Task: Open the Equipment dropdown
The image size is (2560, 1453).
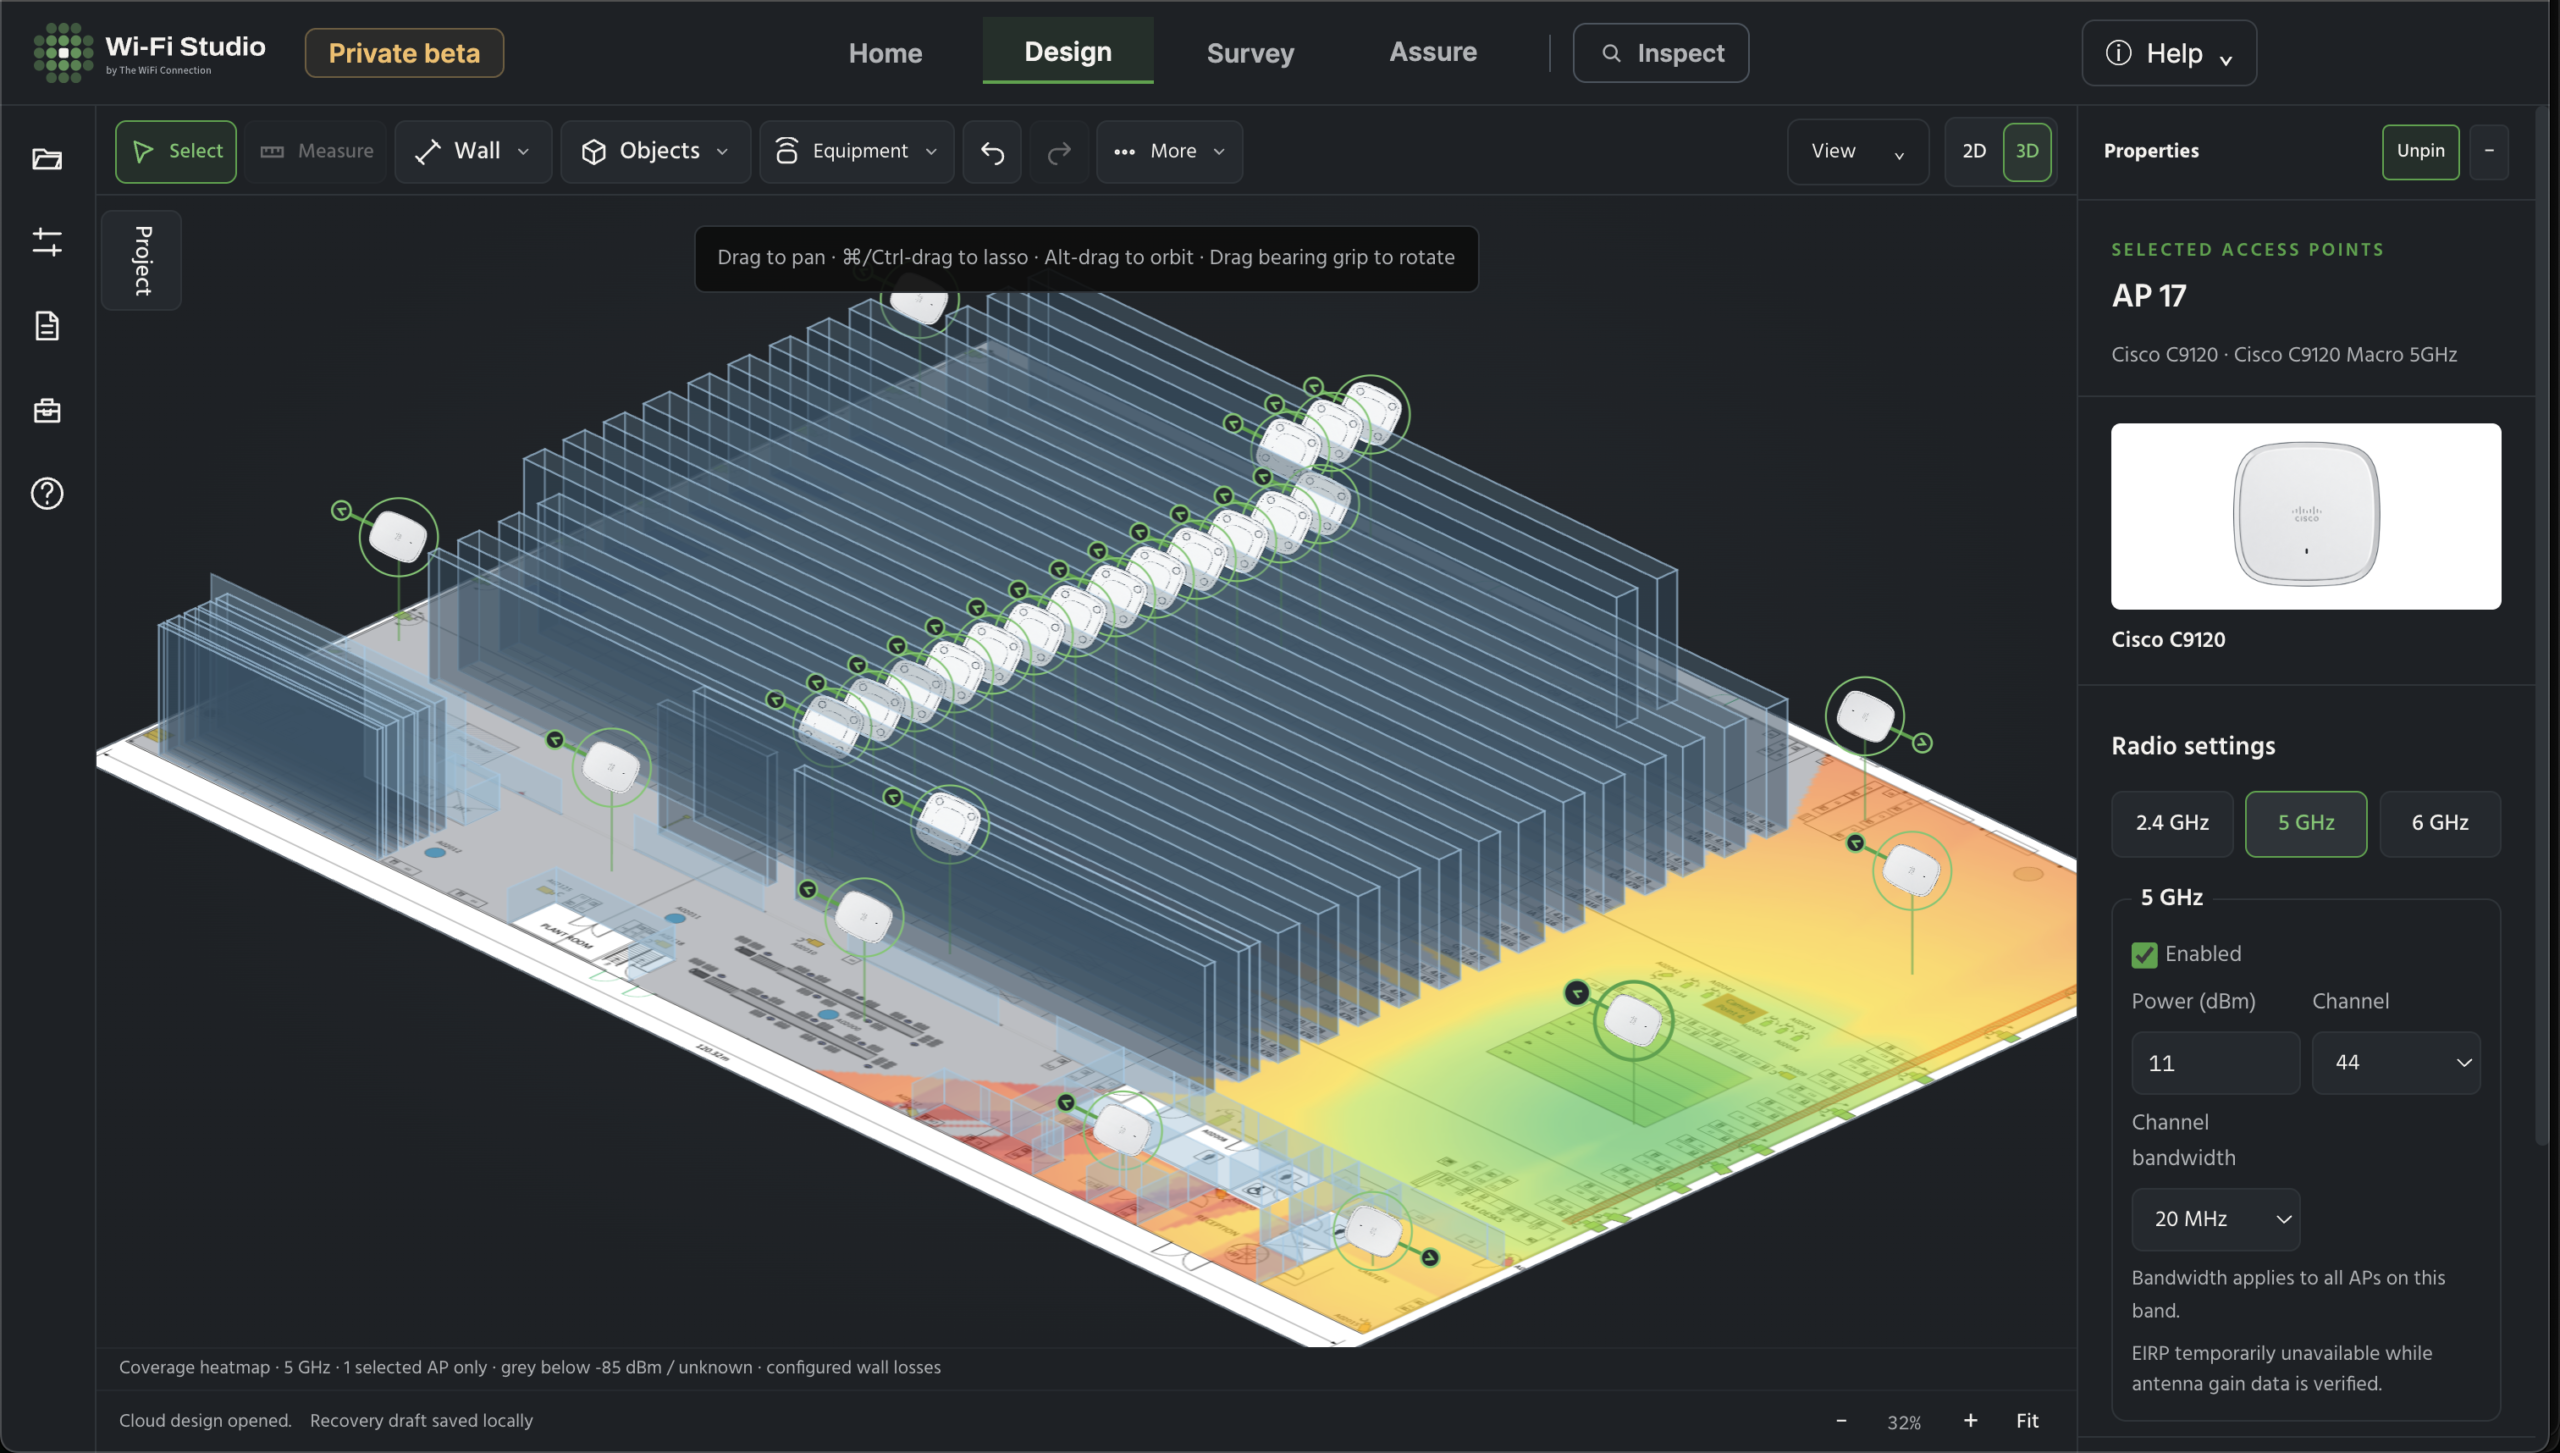Action: point(857,151)
